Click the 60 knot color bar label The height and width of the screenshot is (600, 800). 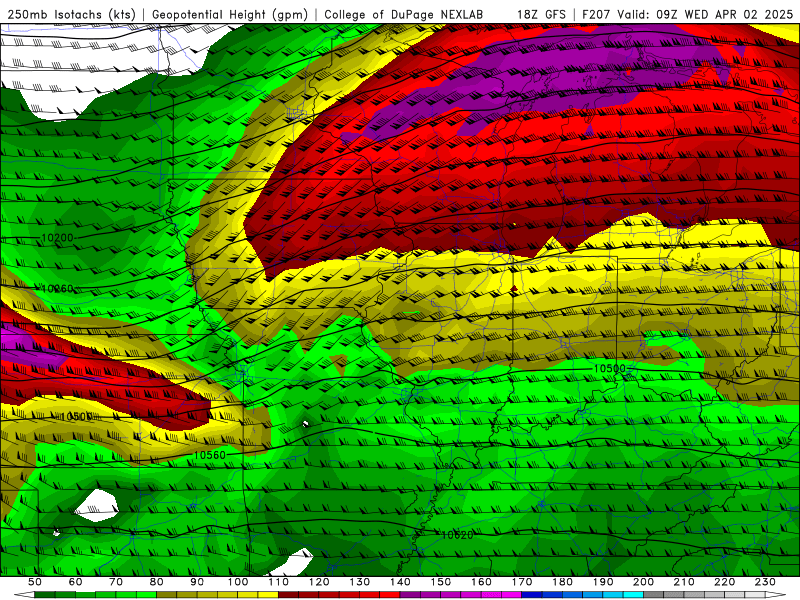coord(75,582)
